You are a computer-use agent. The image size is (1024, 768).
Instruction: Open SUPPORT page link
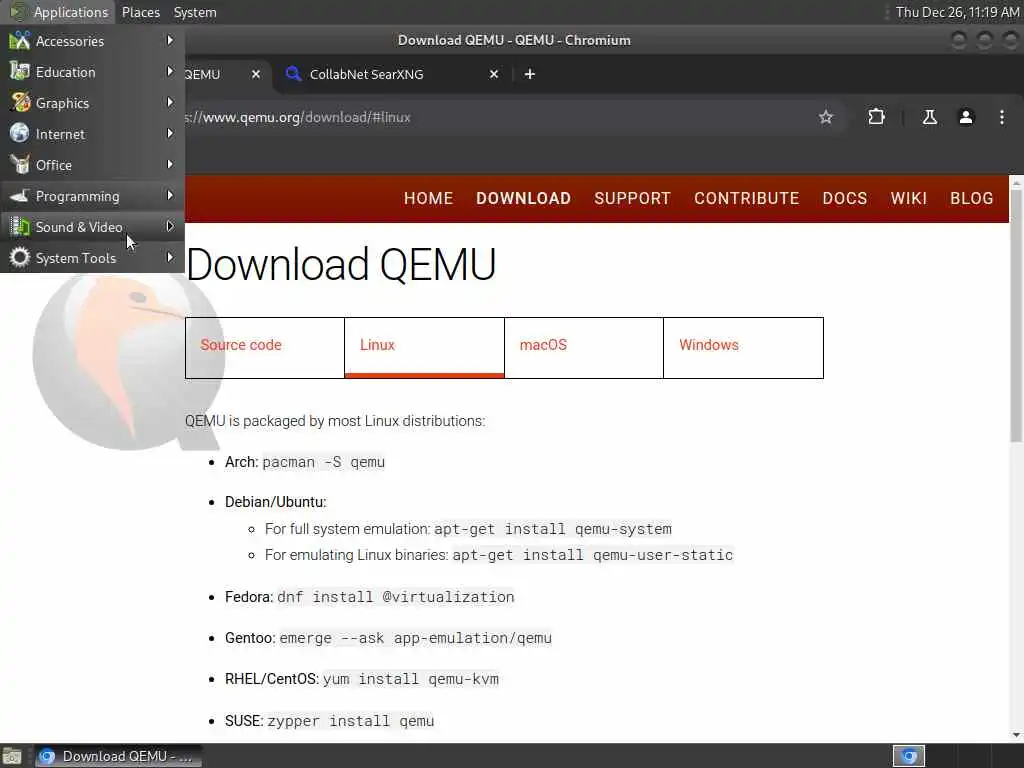(x=632, y=199)
